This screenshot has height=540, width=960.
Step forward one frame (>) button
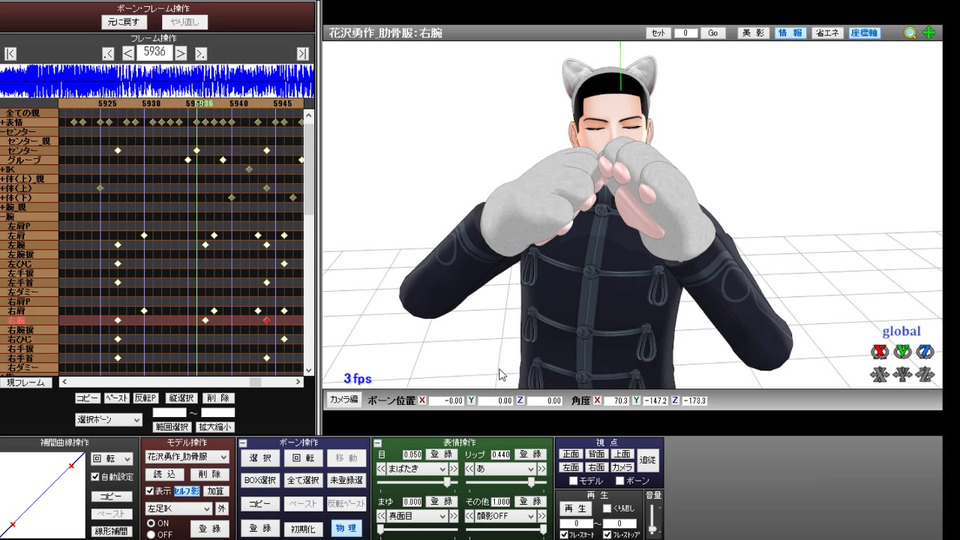click(181, 54)
